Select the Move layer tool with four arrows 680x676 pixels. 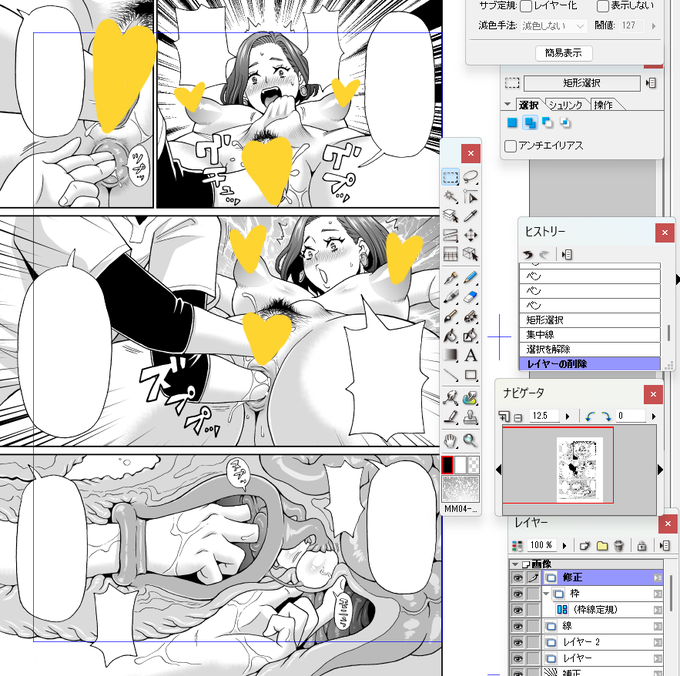[x=471, y=235]
